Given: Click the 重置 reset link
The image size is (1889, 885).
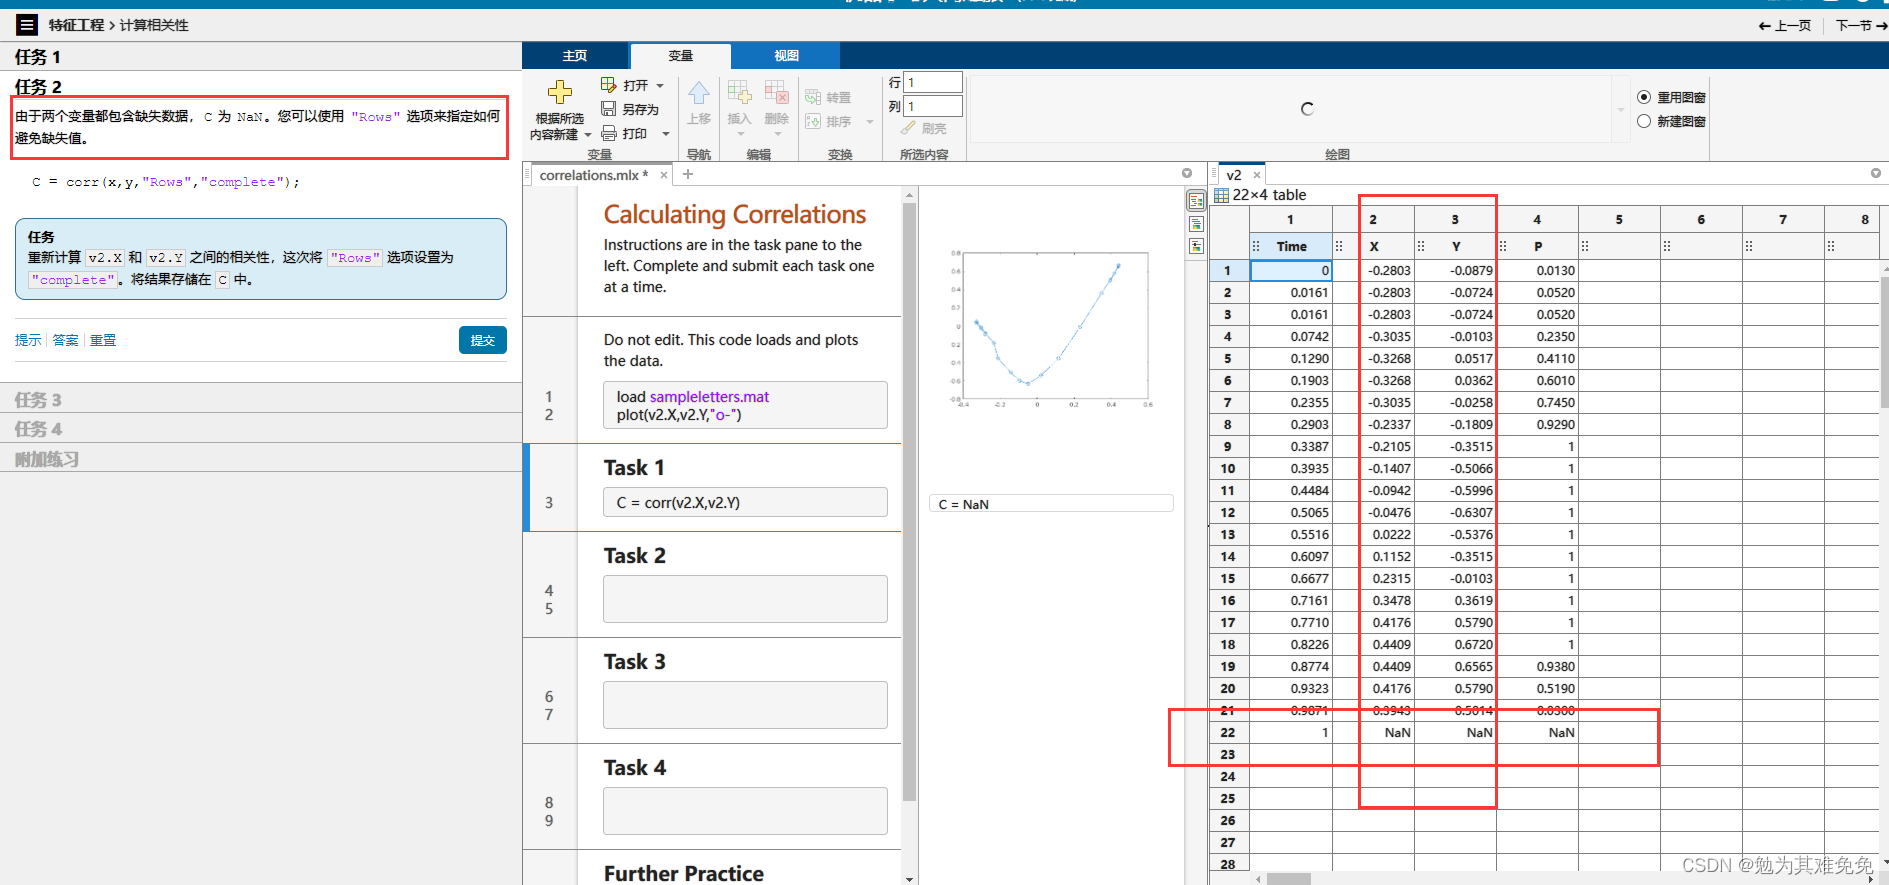Looking at the screenshot, I should [103, 340].
